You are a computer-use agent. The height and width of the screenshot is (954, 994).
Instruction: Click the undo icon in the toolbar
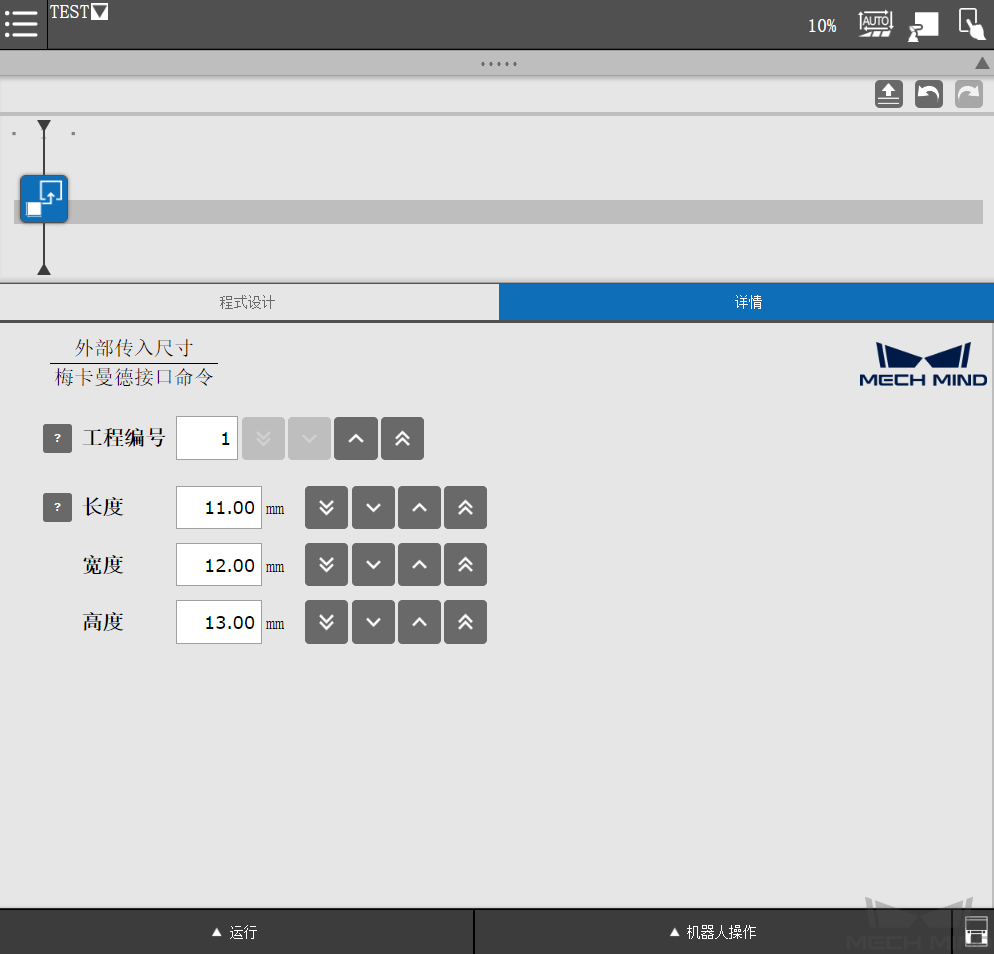coord(928,93)
